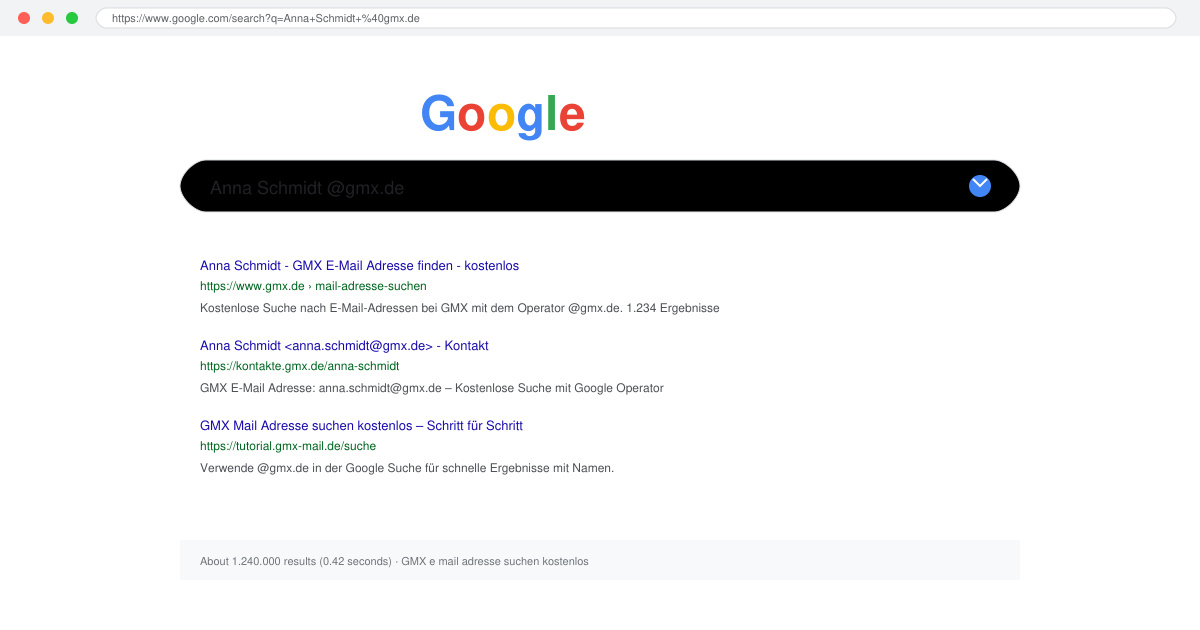Open 'GMX Mail Adresse suchen kostenlos' result
The image size is (1200, 630).
tap(361, 425)
